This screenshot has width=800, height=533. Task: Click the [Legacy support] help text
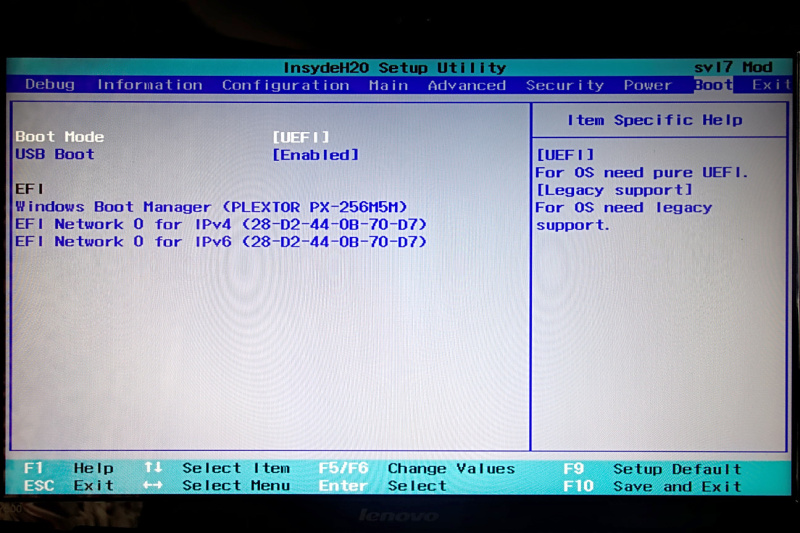click(614, 190)
